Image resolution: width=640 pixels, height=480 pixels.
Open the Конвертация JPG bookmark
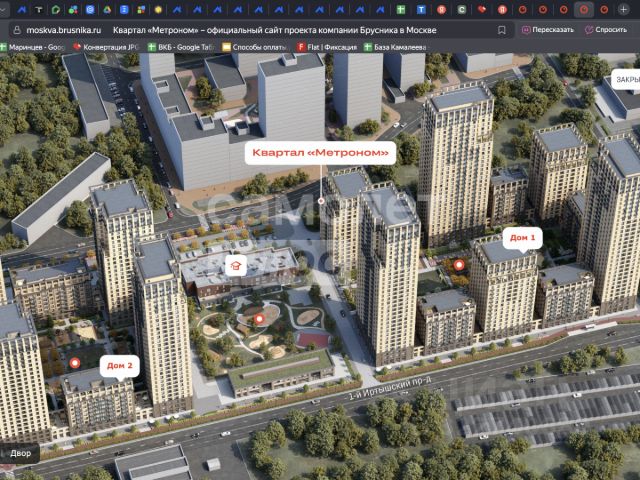coord(106,47)
